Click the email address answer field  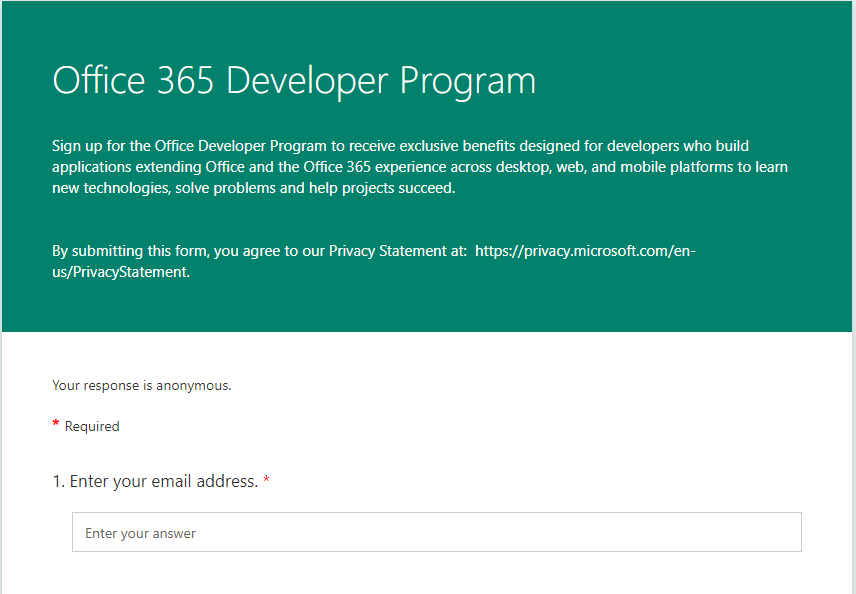point(437,532)
